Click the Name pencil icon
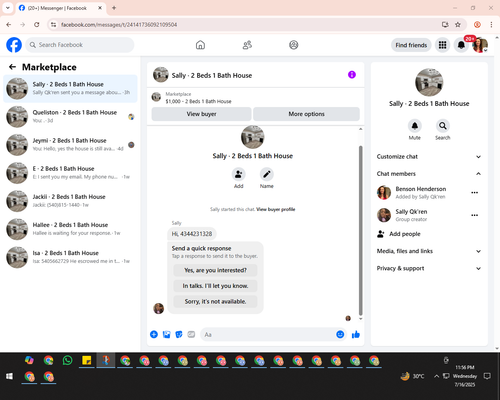Viewport: 500px width, 400px height. pyautogui.click(x=267, y=174)
